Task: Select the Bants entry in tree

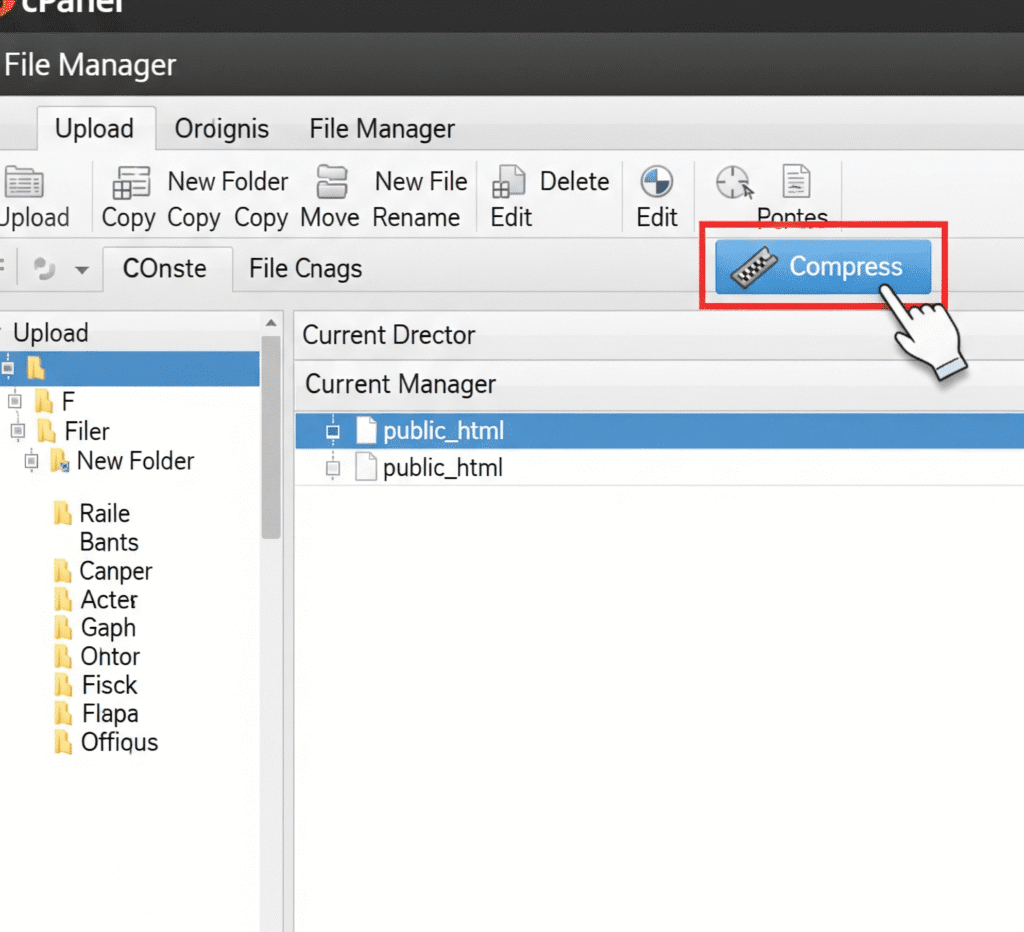Action: pos(109,542)
